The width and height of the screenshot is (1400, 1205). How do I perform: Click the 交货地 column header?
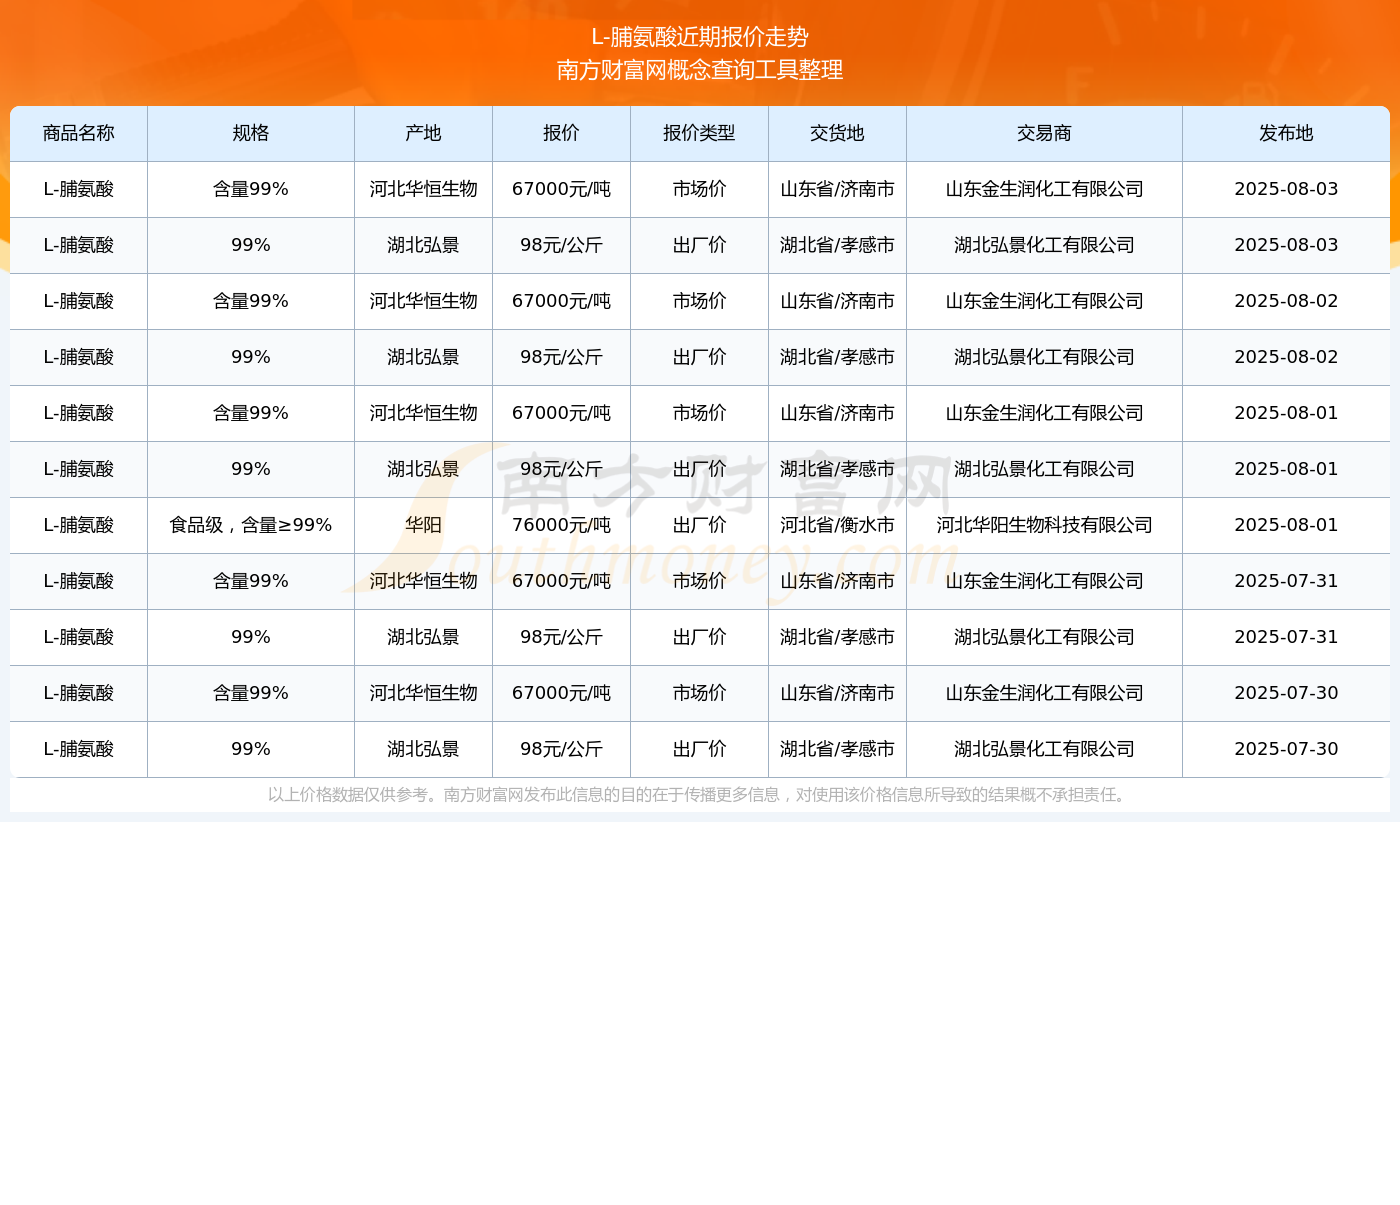coord(837,133)
